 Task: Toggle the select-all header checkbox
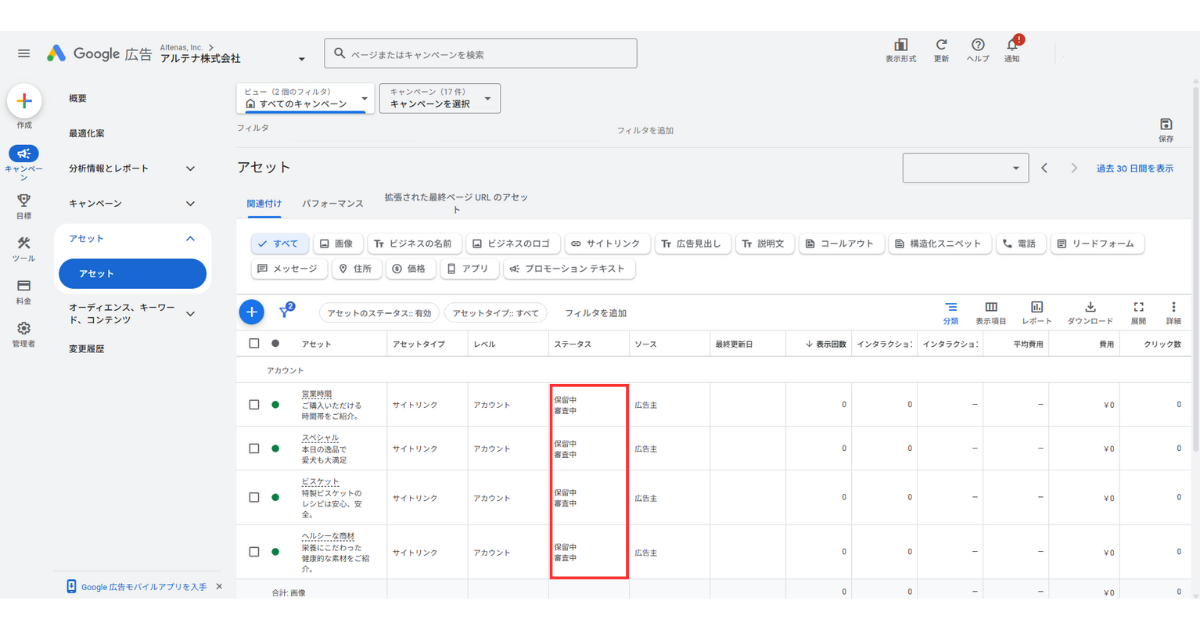point(254,344)
